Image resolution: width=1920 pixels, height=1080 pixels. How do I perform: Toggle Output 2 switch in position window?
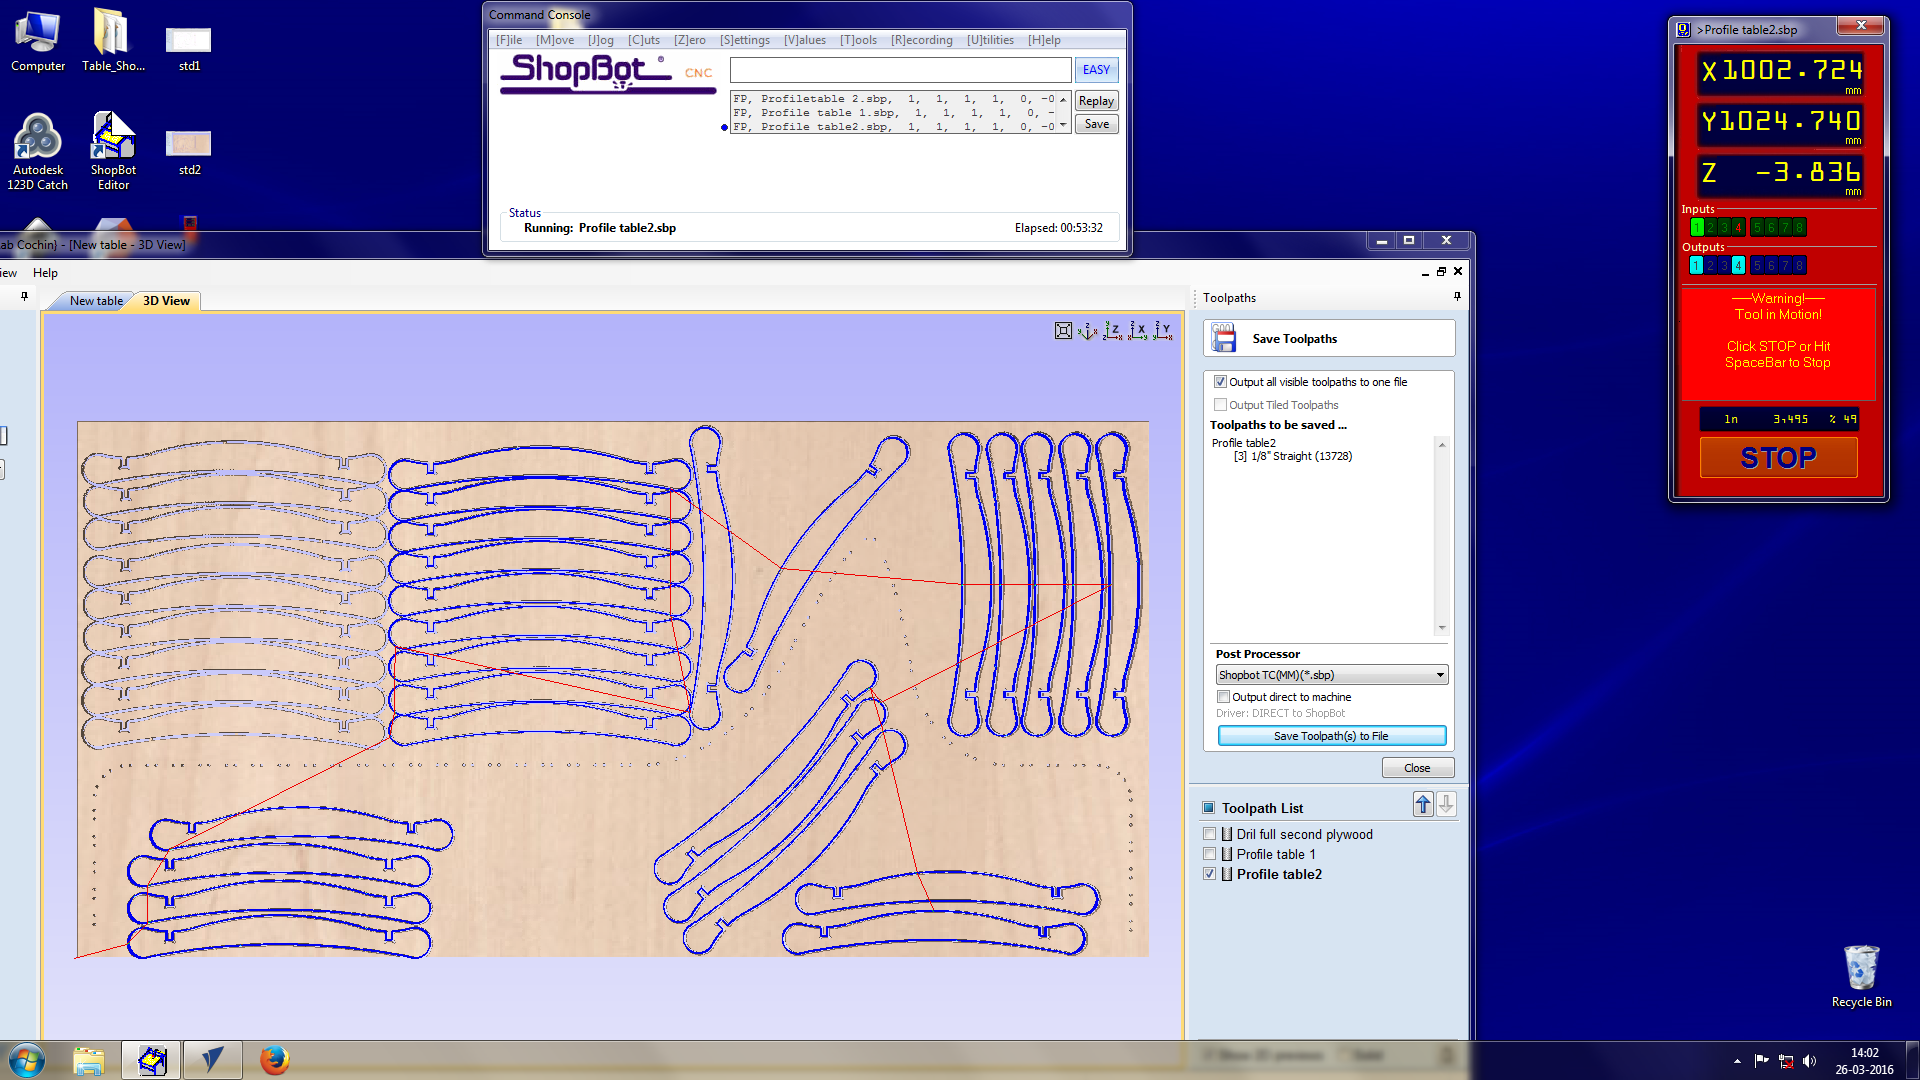pos(1710,265)
